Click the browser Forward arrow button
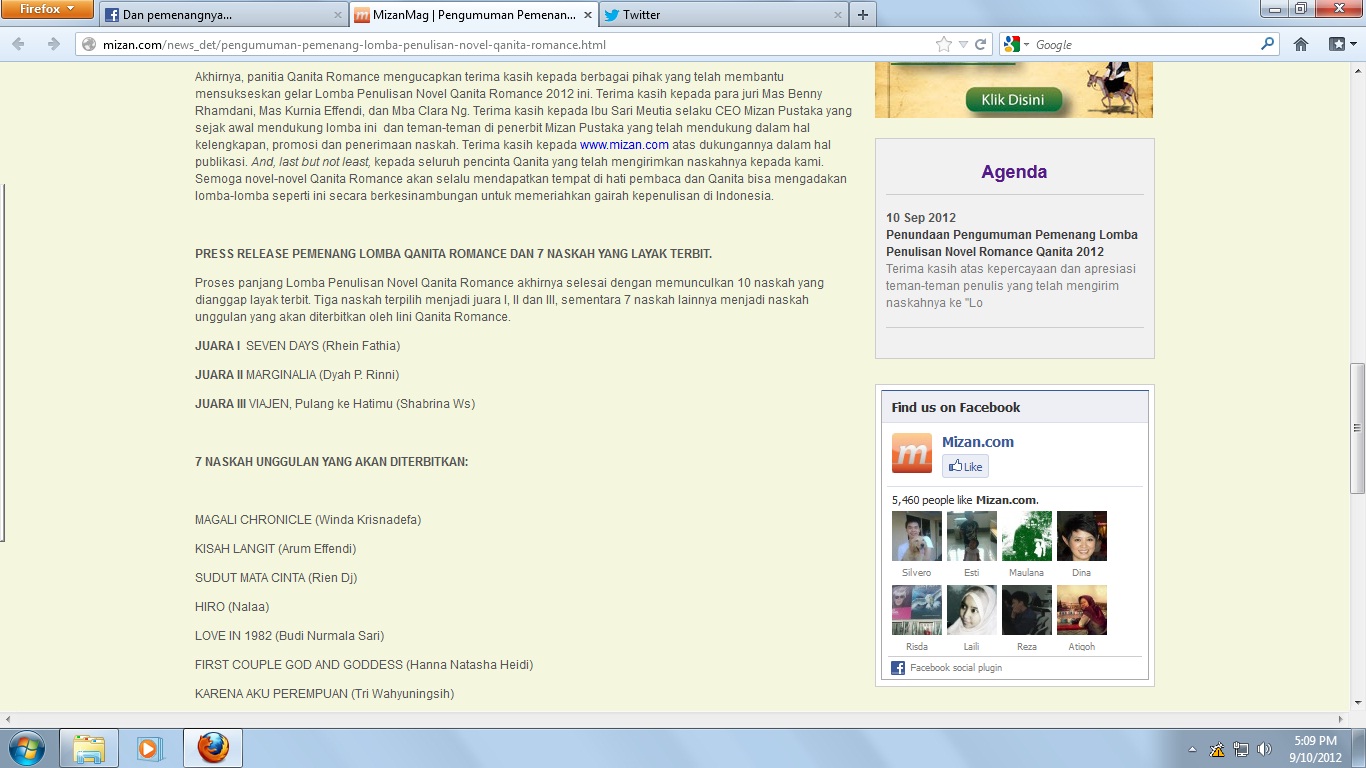The height and width of the screenshot is (768, 1366). (53, 44)
